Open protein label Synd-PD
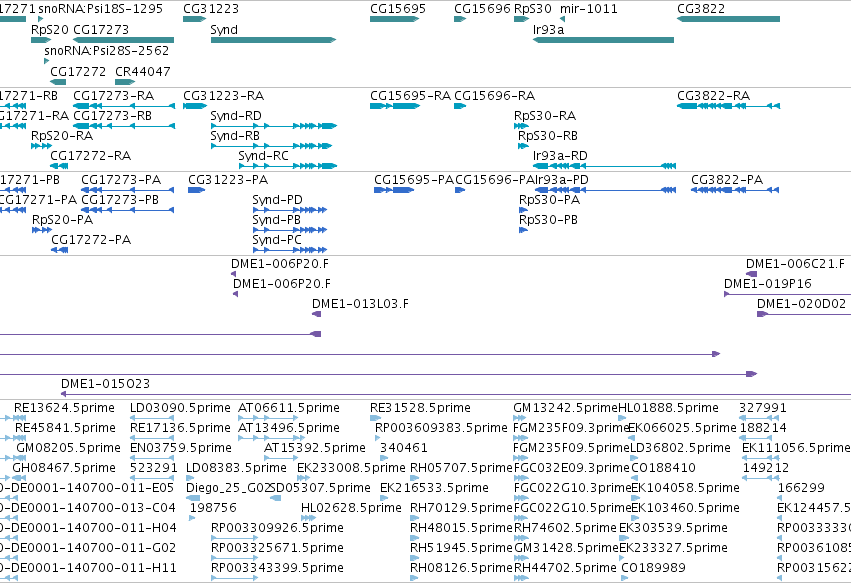This screenshot has height=583, width=851. tap(277, 200)
